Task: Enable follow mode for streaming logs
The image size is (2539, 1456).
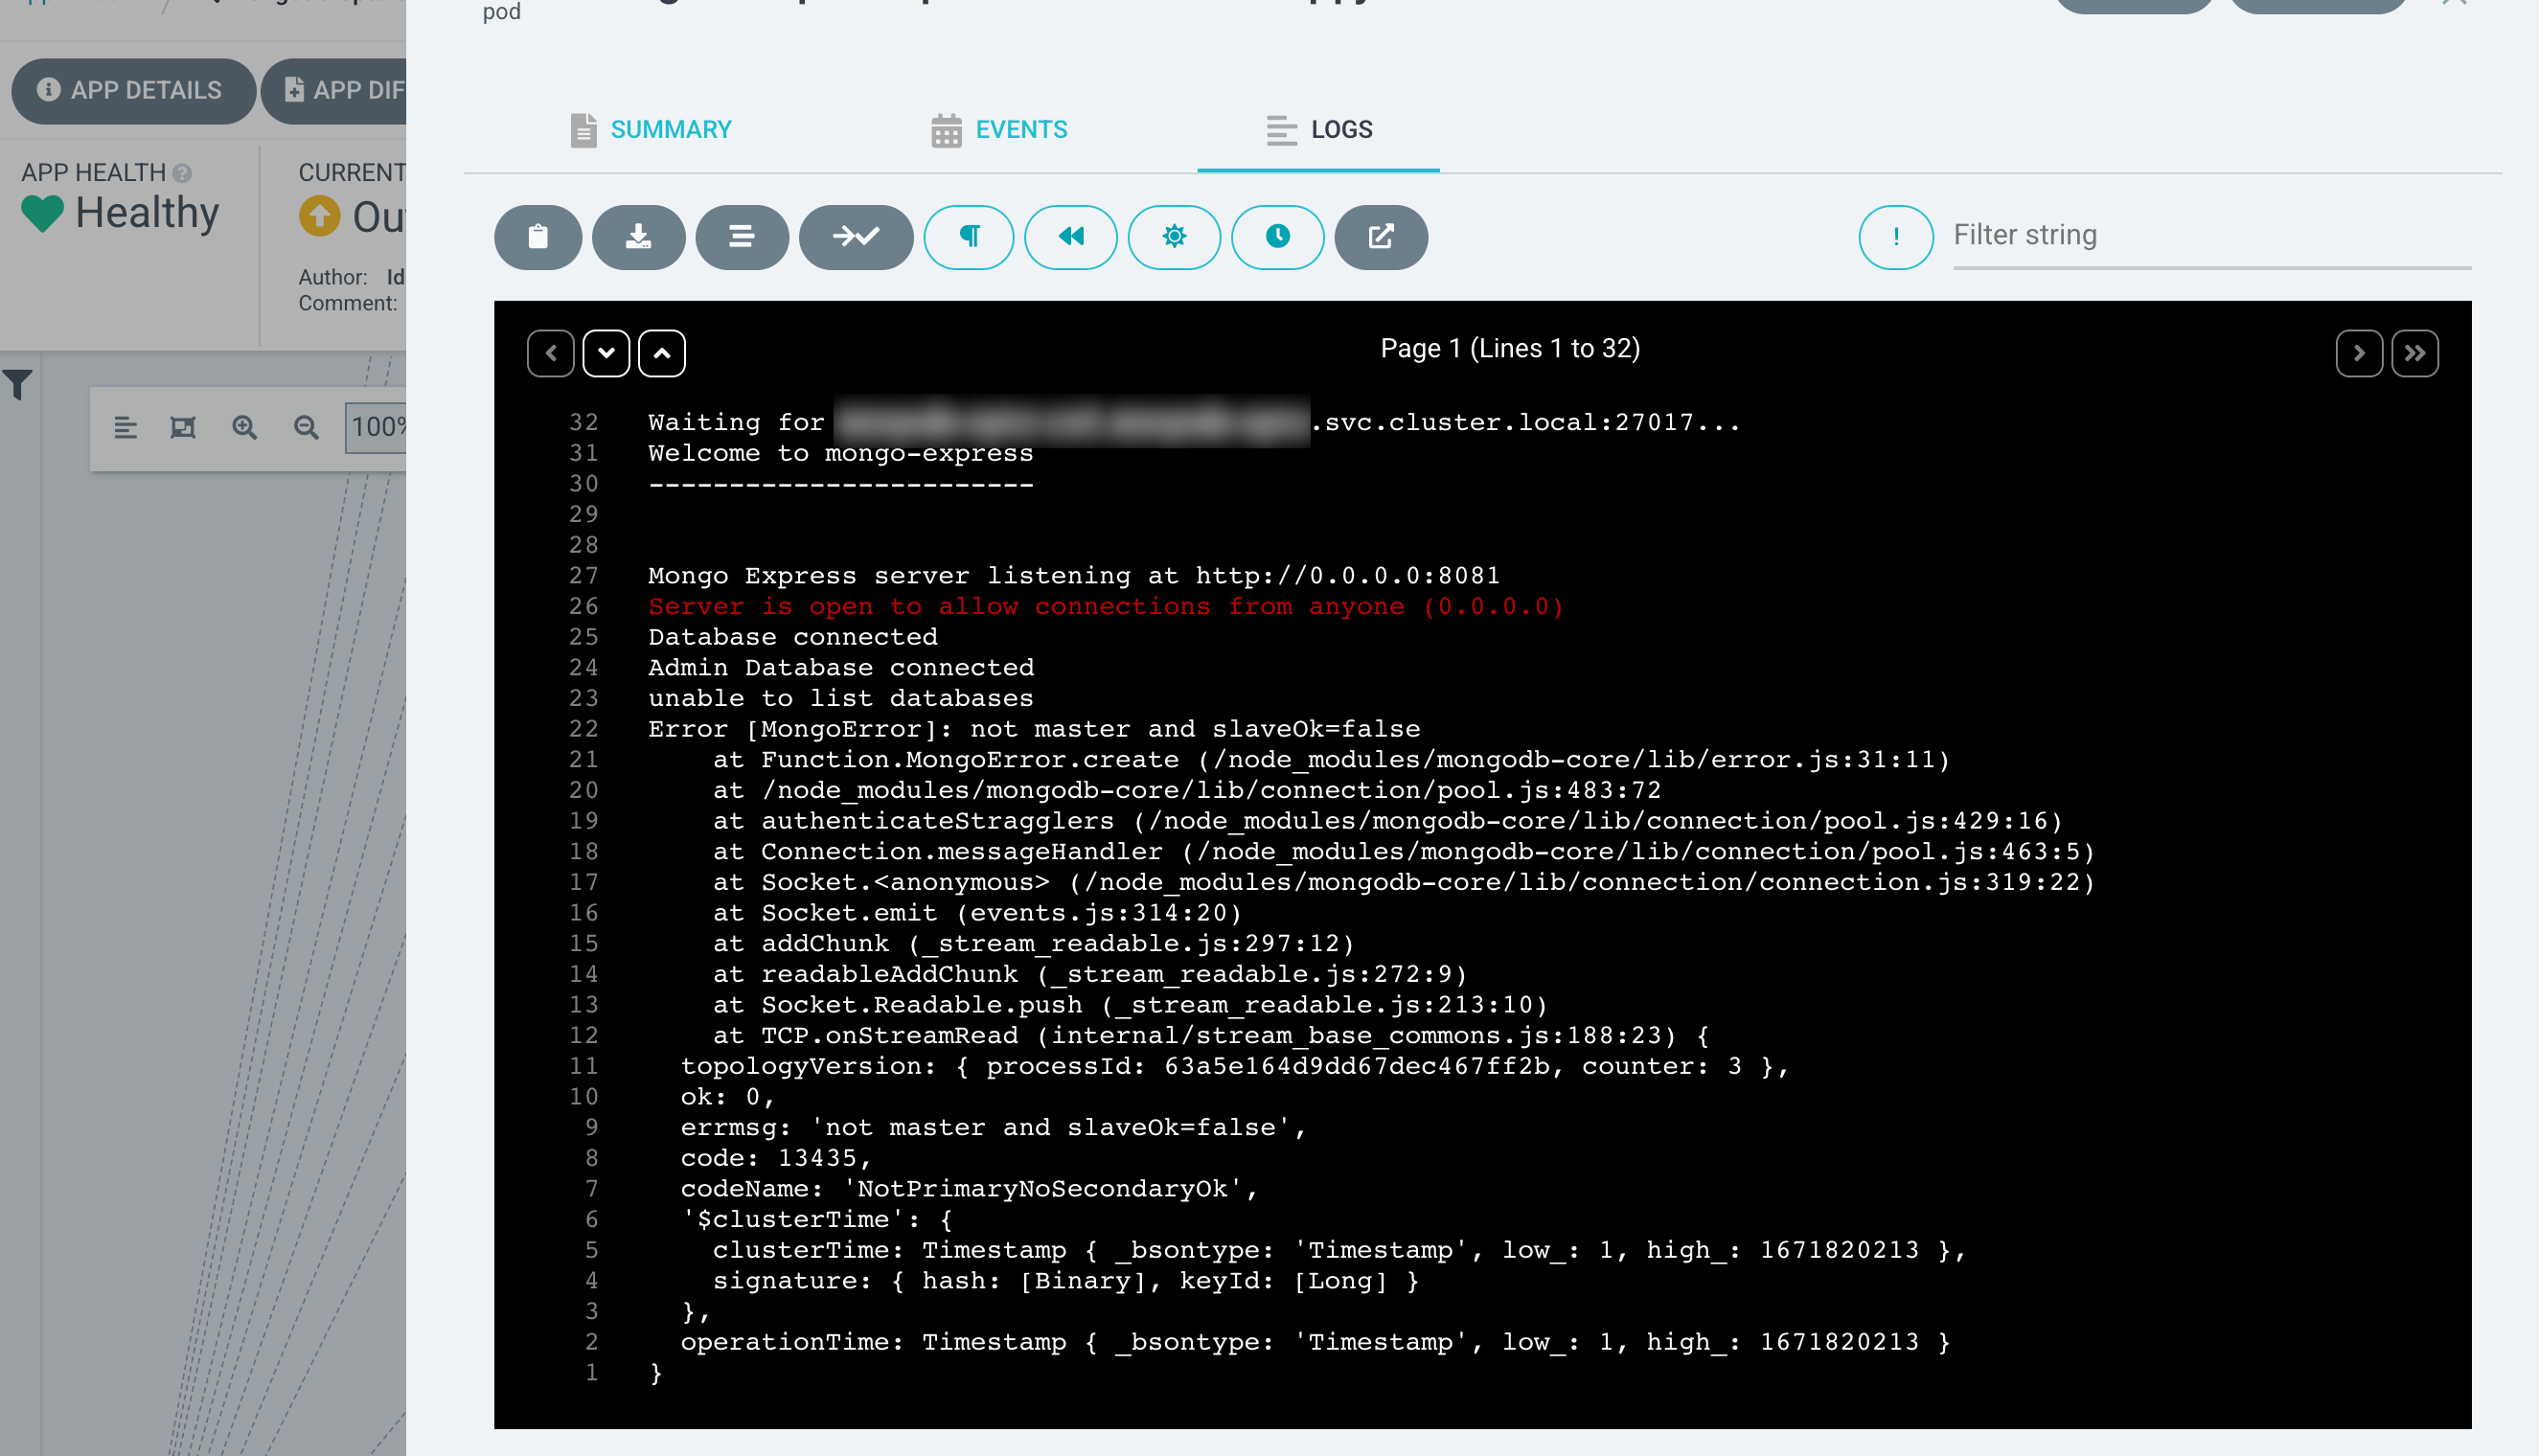Action: click(856, 237)
